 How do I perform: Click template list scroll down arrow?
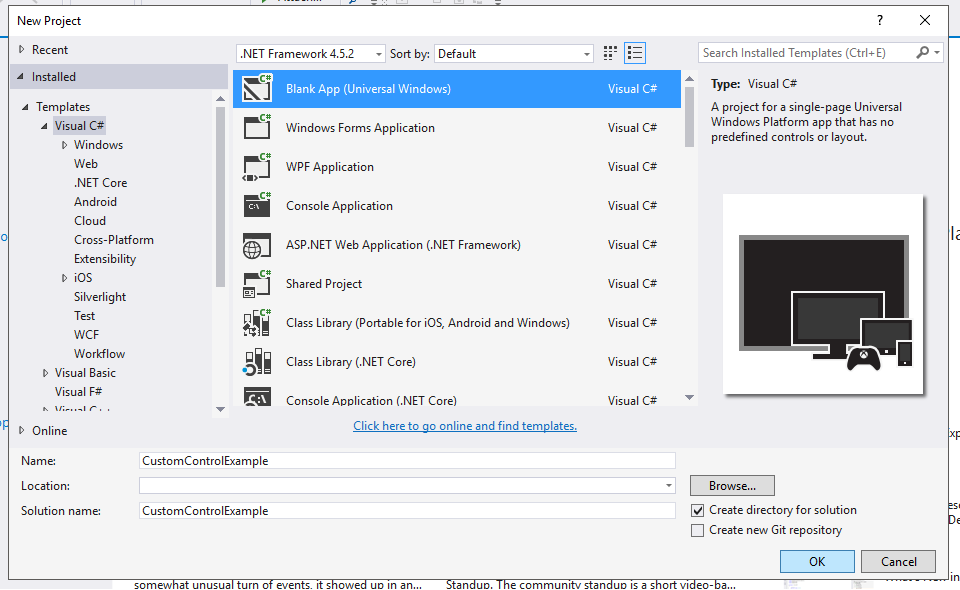click(x=689, y=398)
